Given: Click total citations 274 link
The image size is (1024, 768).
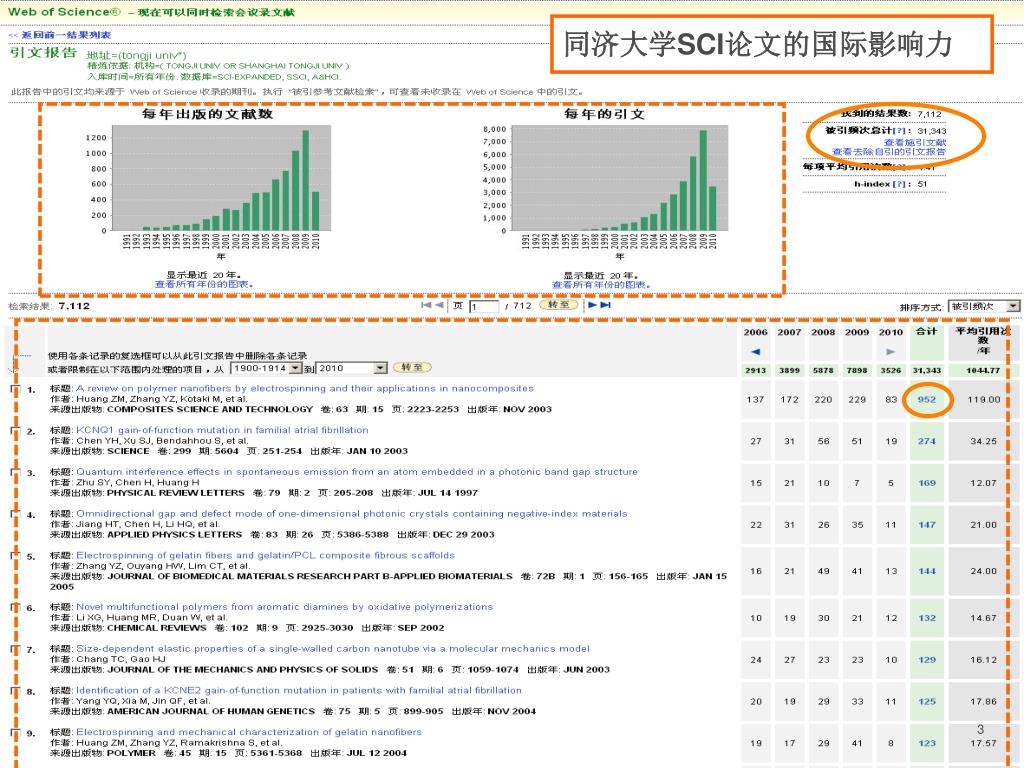Looking at the screenshot, I should (x=927, y=441).
